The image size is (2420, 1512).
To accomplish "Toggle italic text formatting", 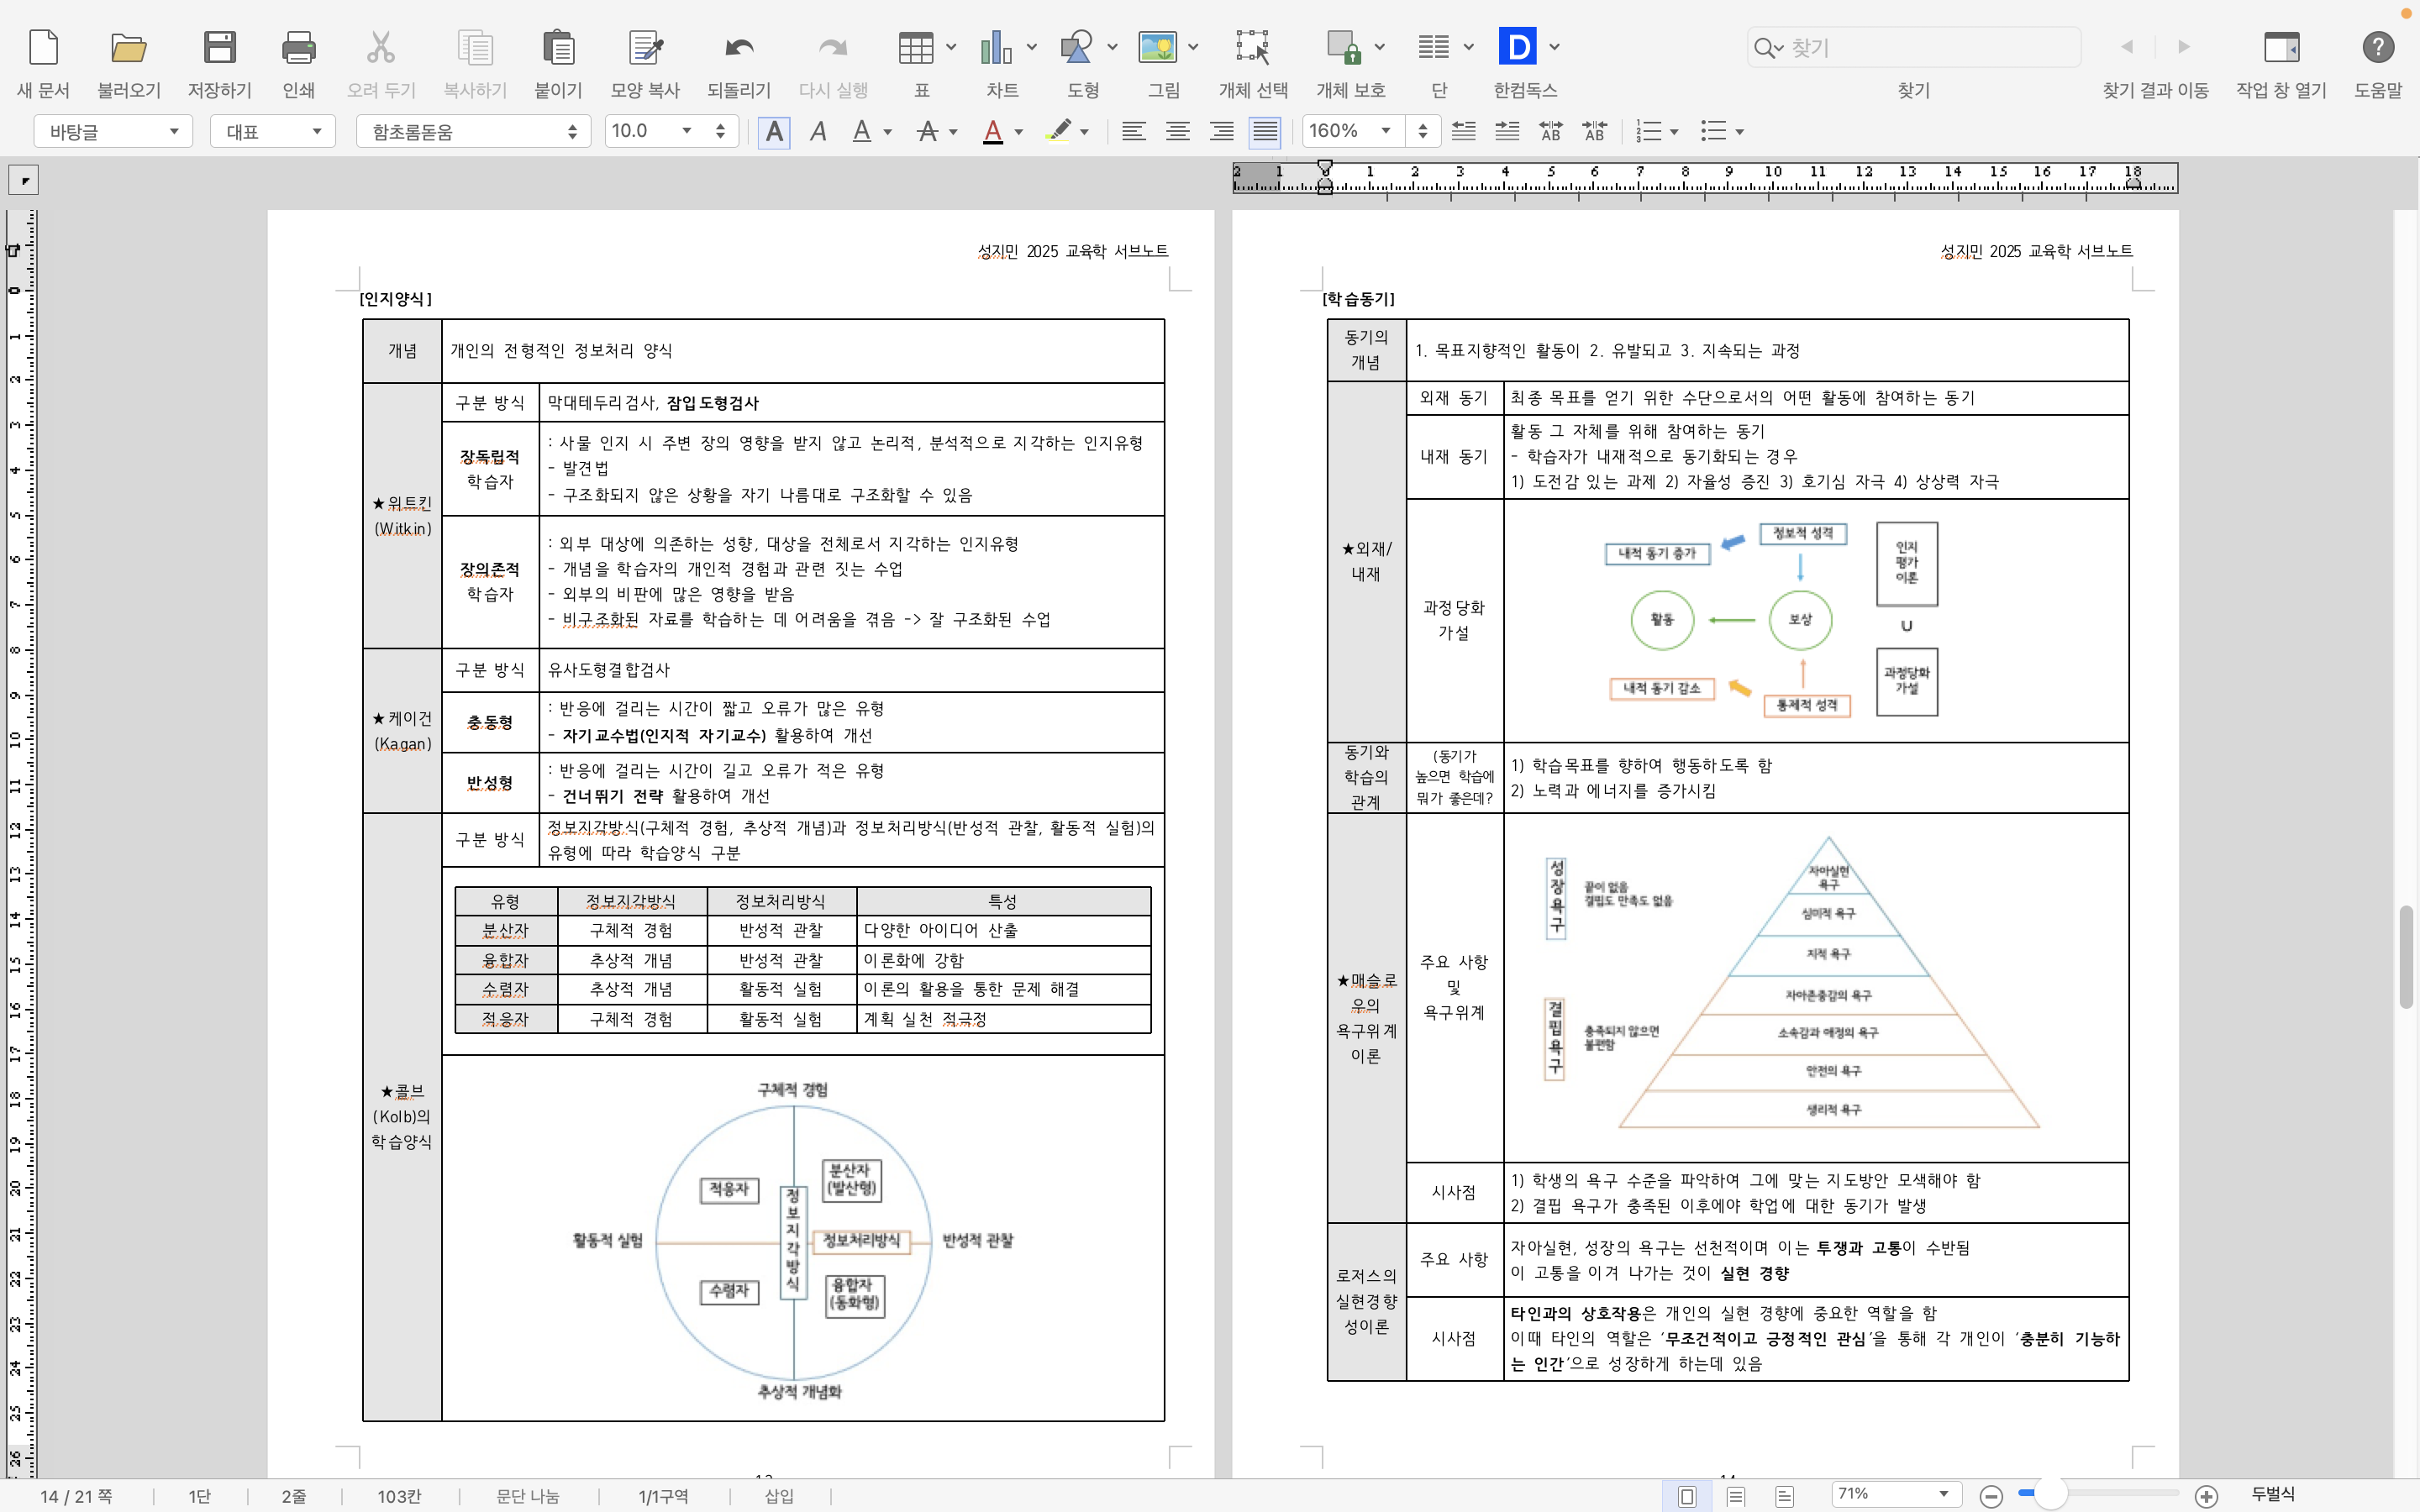I will coord(818,131).
